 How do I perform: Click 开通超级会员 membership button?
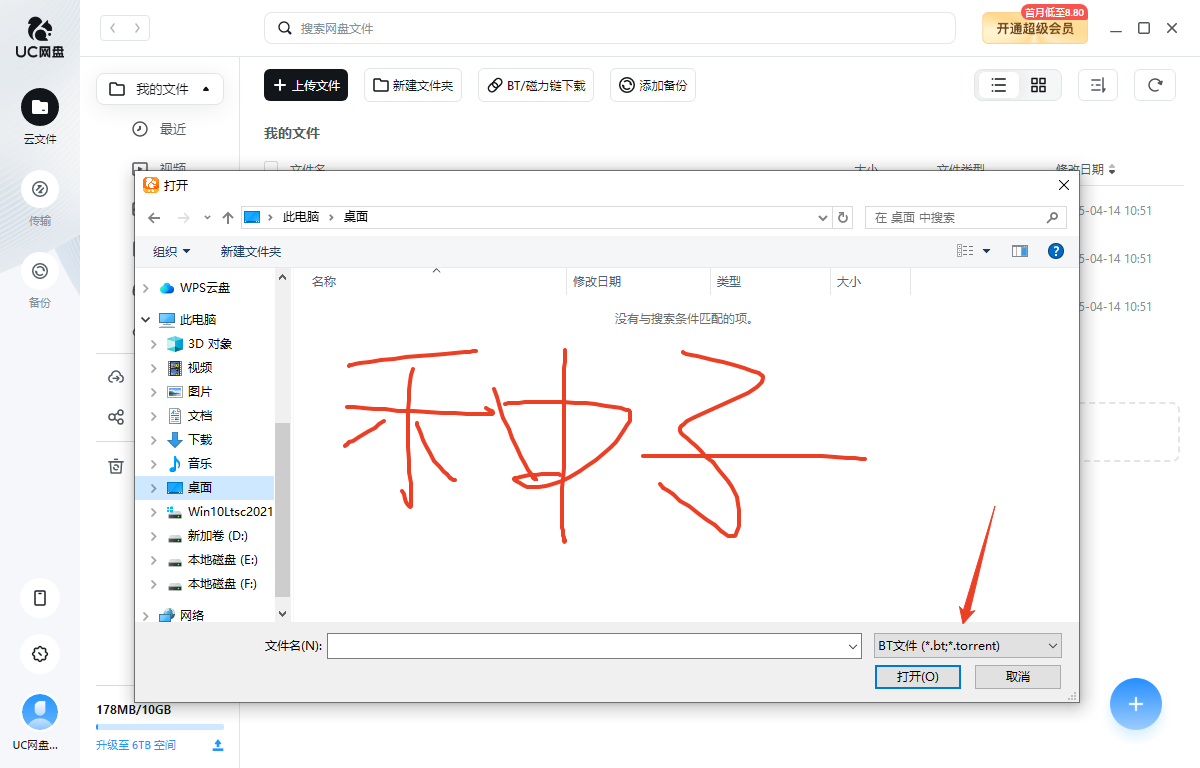pos(1034,28)
